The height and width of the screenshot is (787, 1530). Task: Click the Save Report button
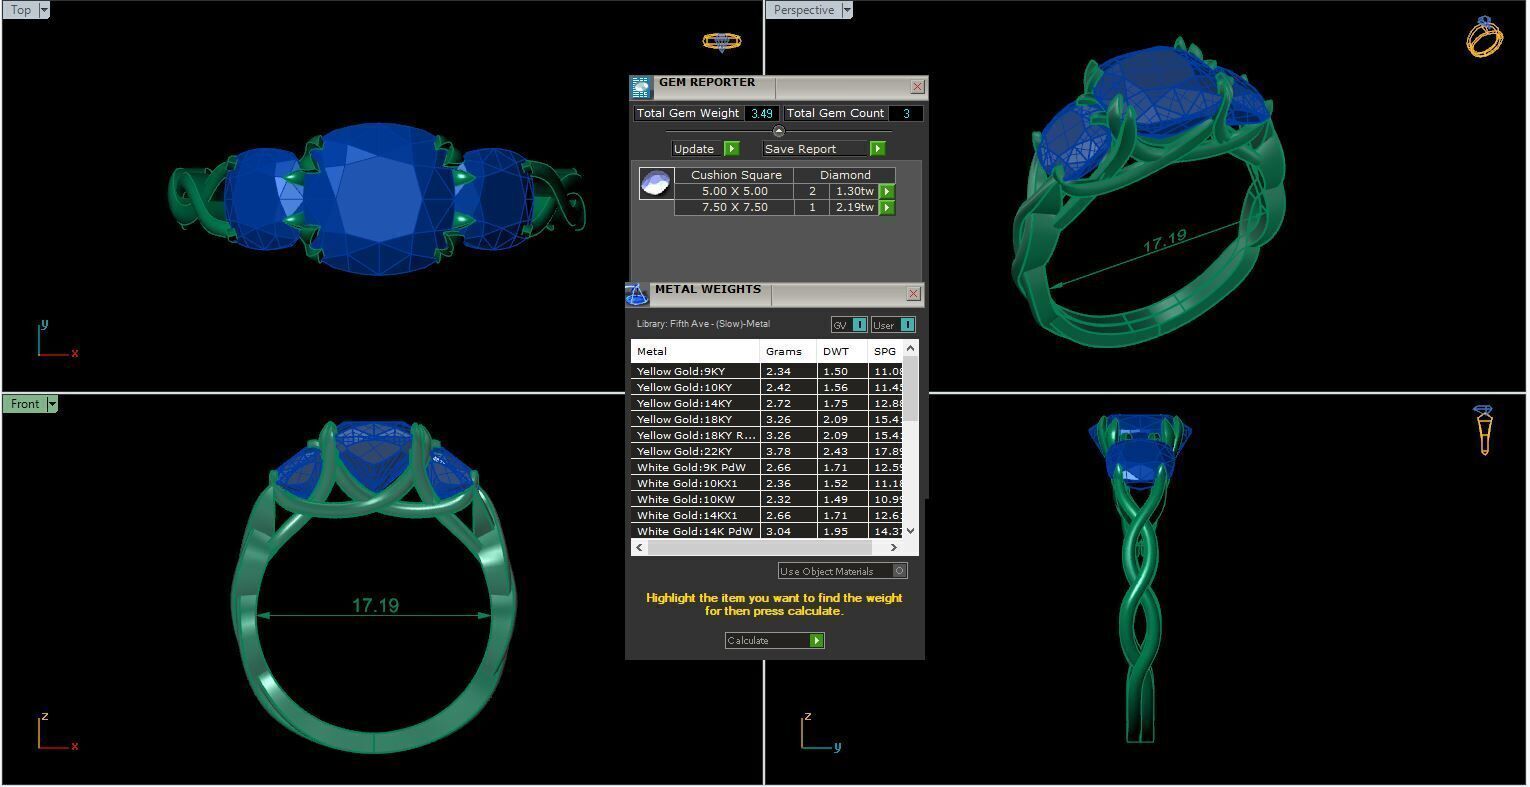pos(824,149)
